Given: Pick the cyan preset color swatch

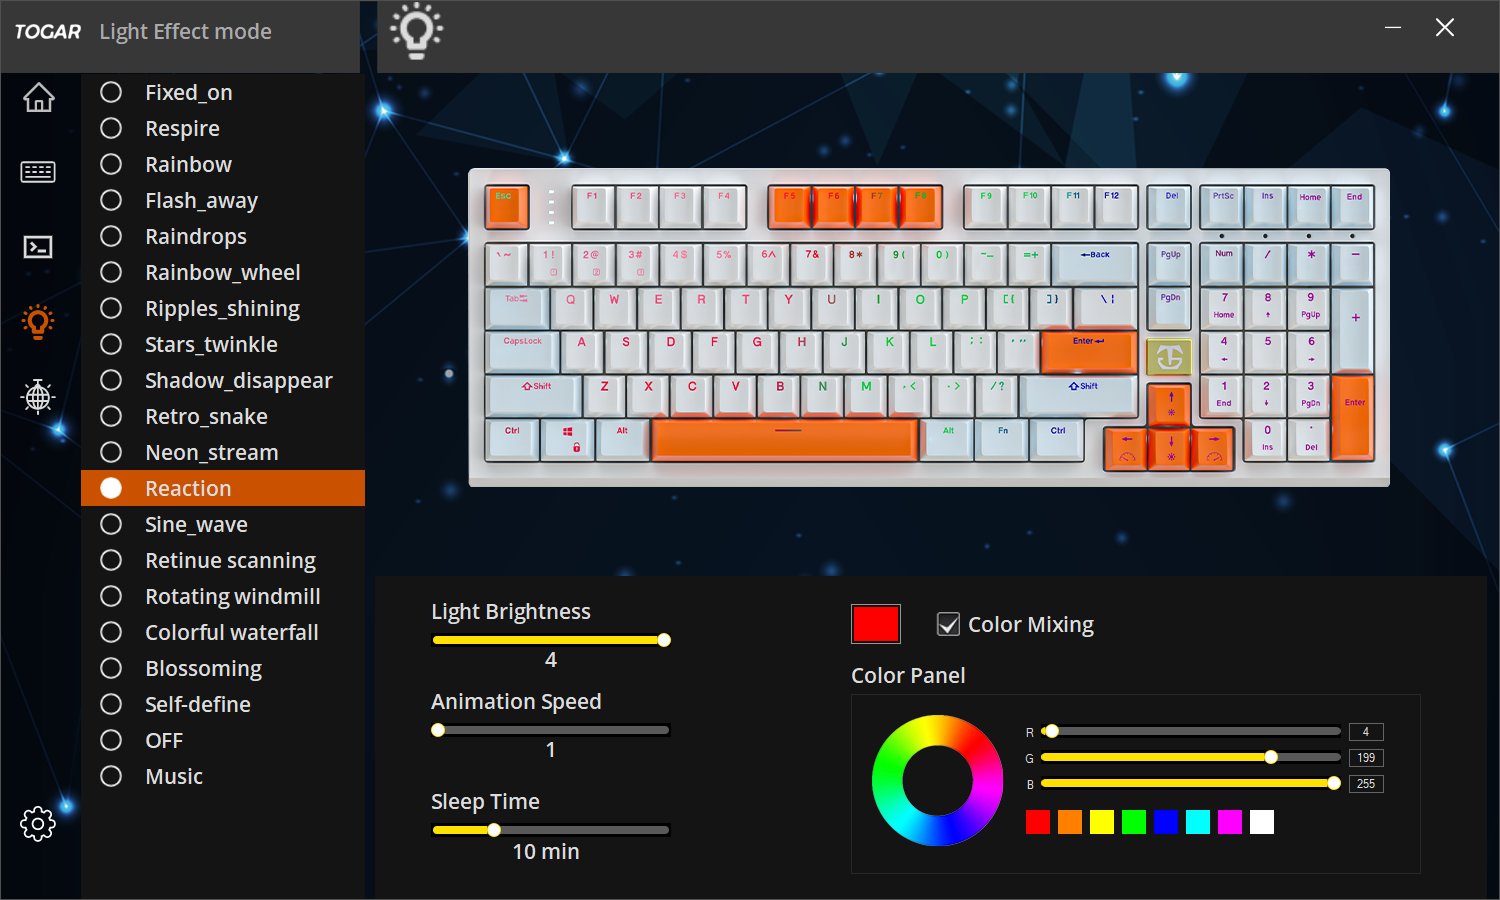Looking at the screenshot, I should pyautogui.click(x=1198, y=822).
